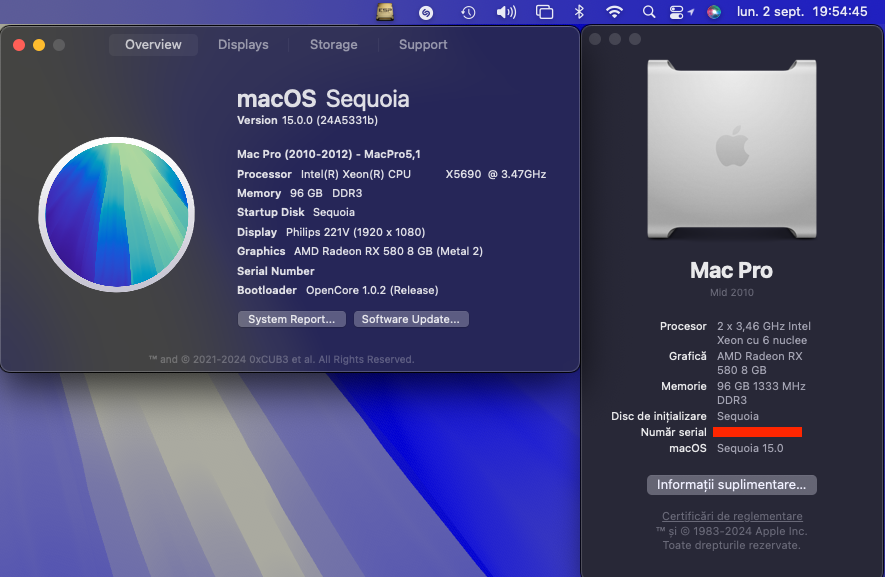The width and height of the screenshot is (885, 577).
Task: Click Graphics AMD Radeon RX 580 line
Action: click(360, 251)
